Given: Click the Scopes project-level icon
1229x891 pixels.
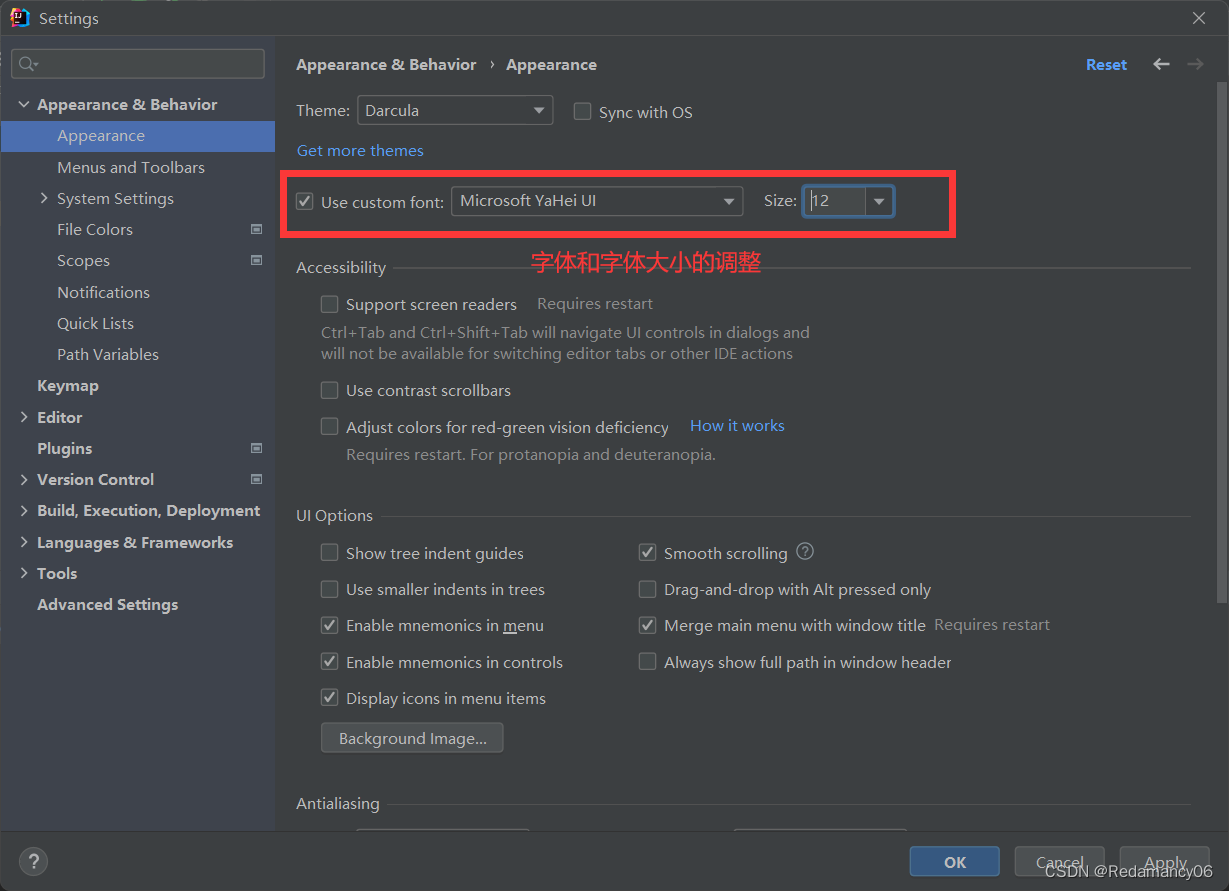Looking at the screenshot, I should (257, 260).
